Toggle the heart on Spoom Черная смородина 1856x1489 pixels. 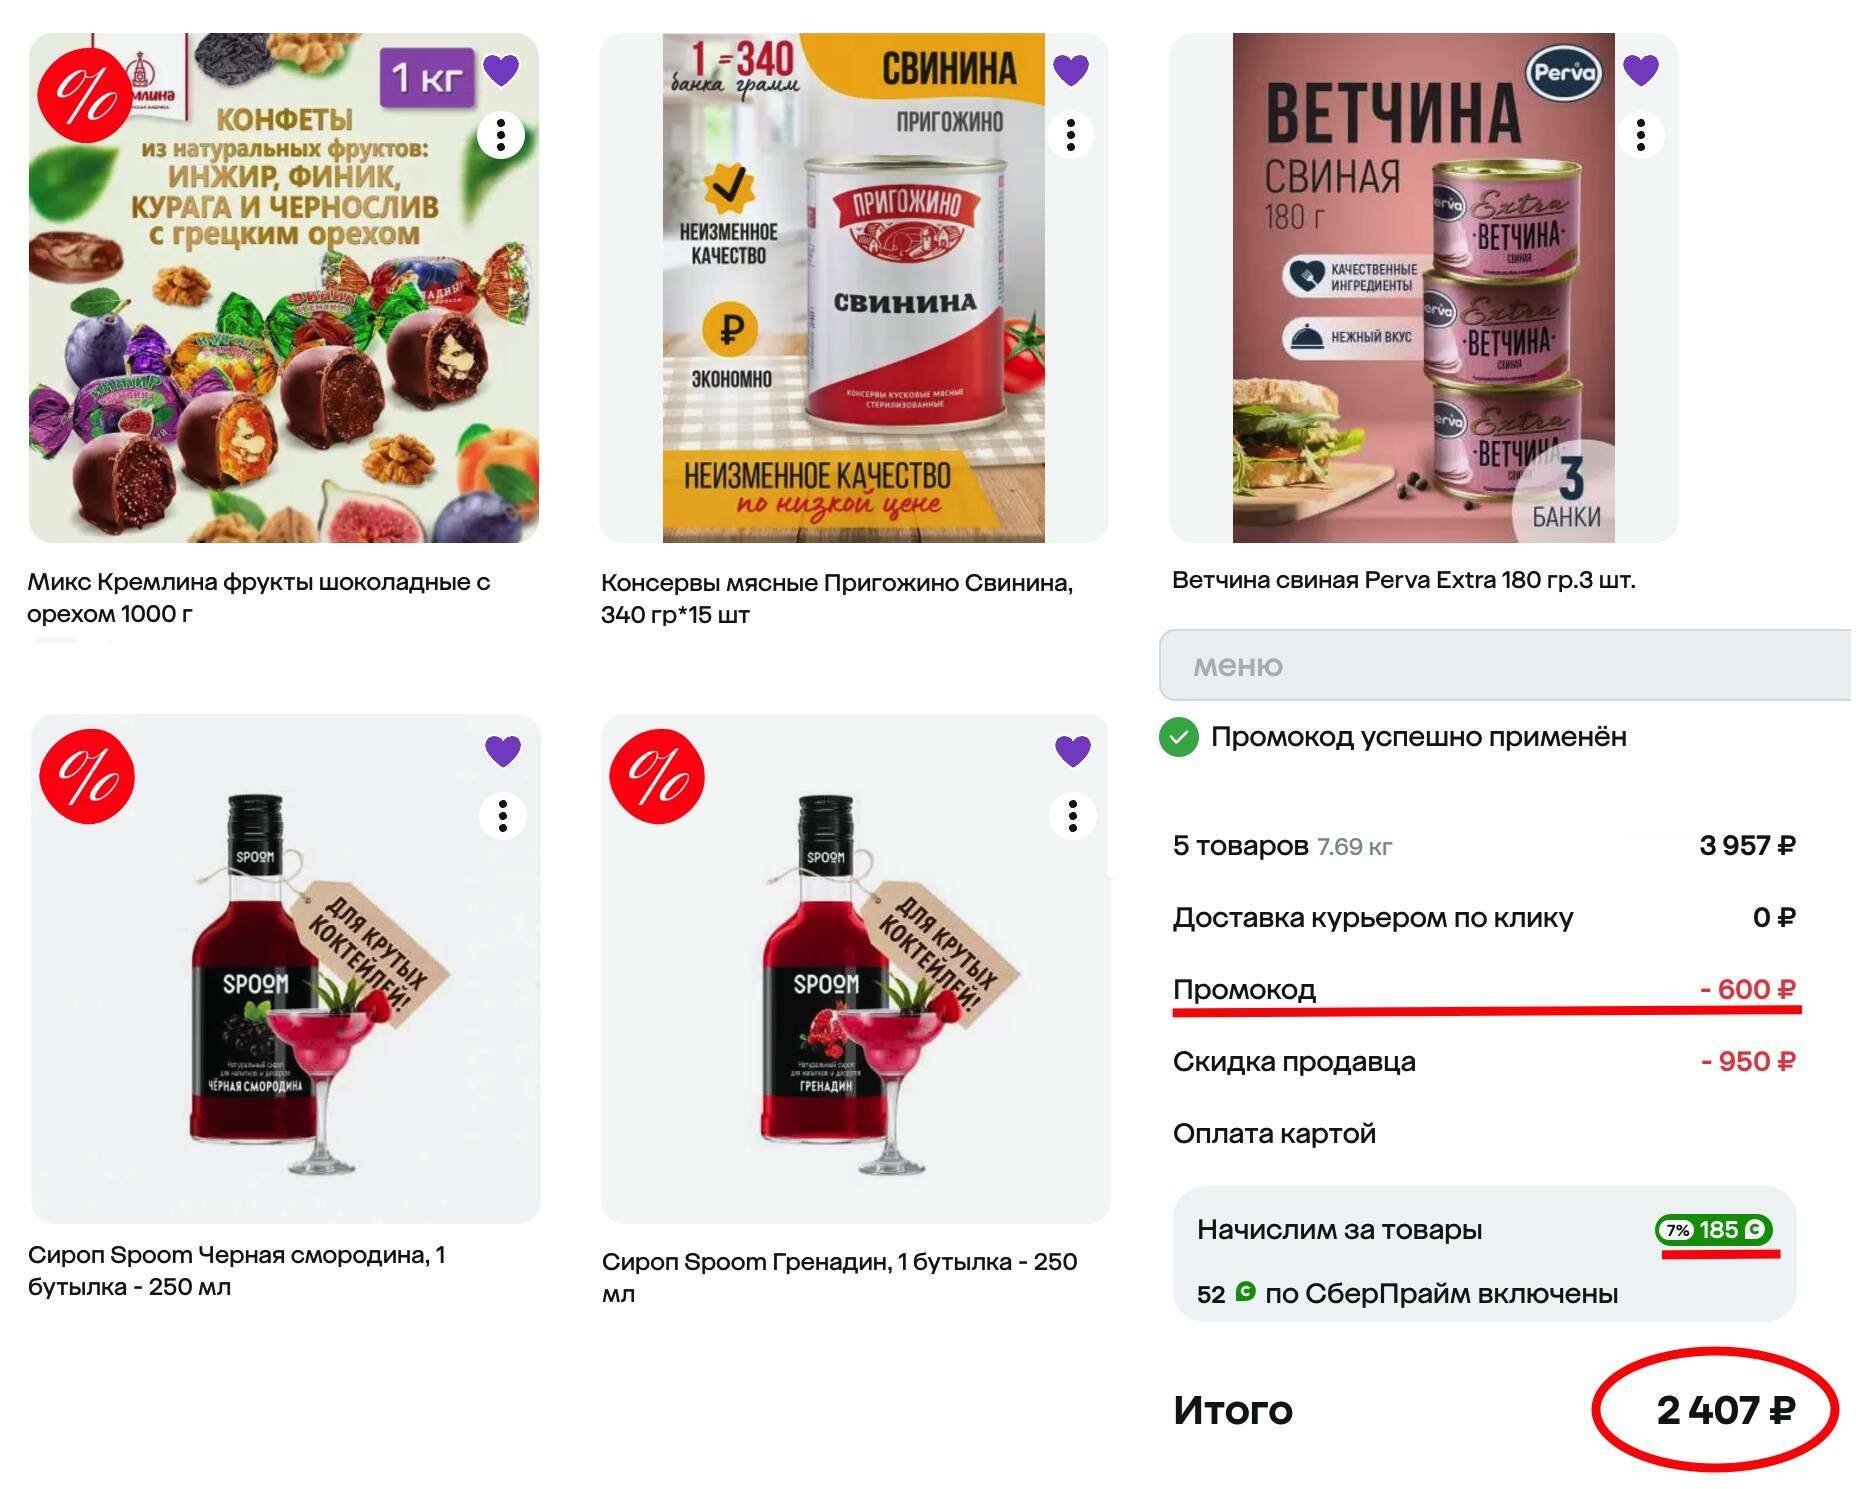point(503,750)
